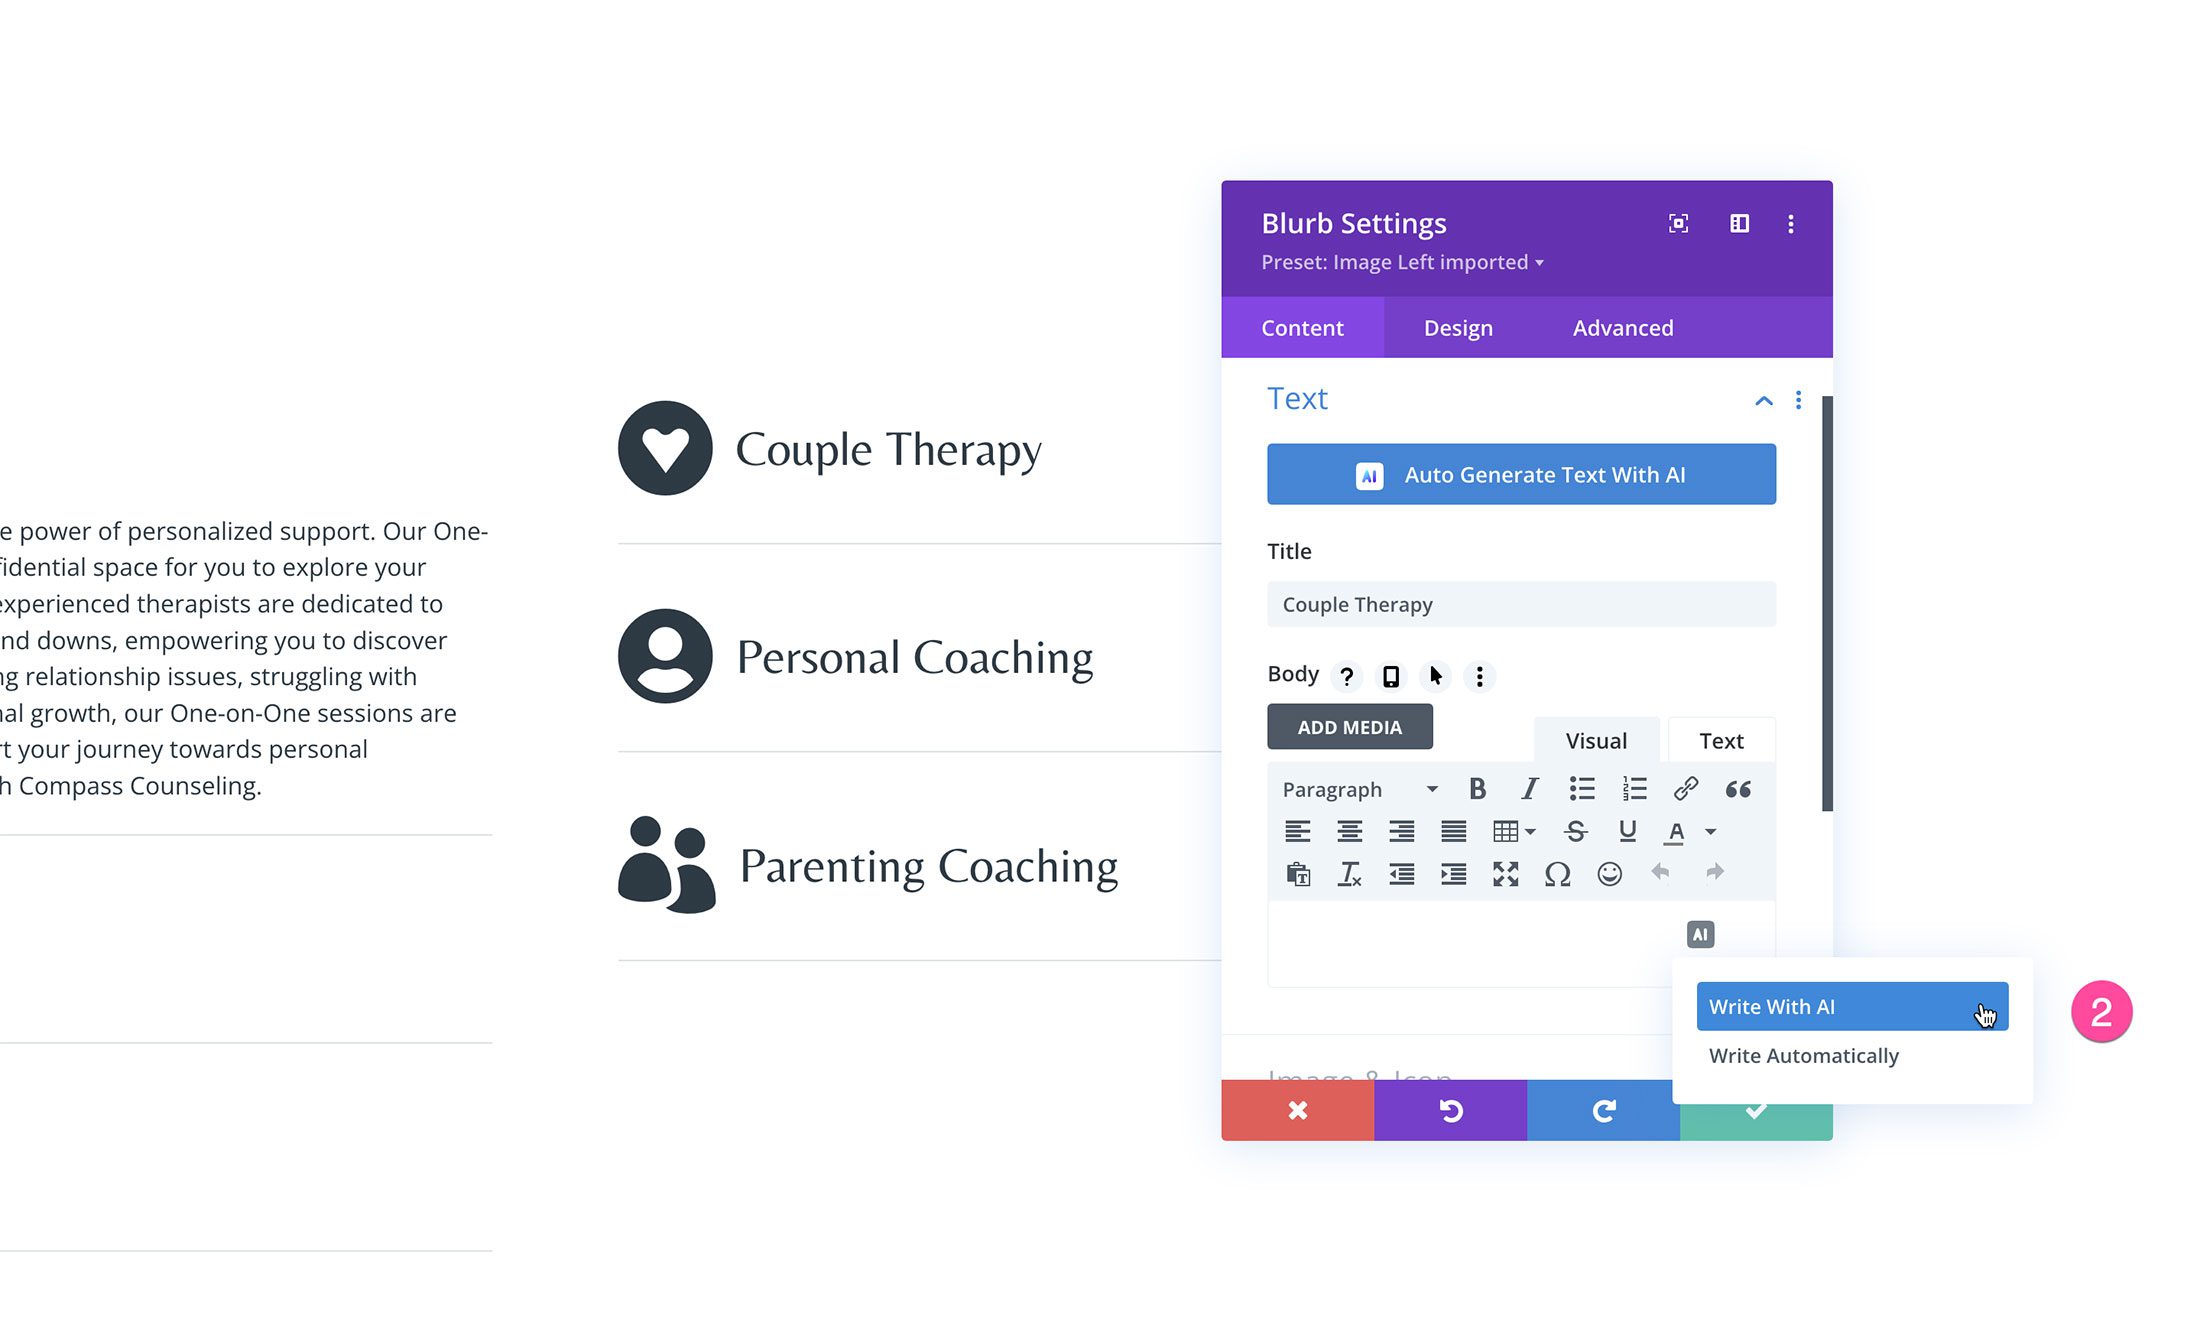2200x1329 pixels.
Task: Toggle Text editor mode
Action: [1719, 738]
